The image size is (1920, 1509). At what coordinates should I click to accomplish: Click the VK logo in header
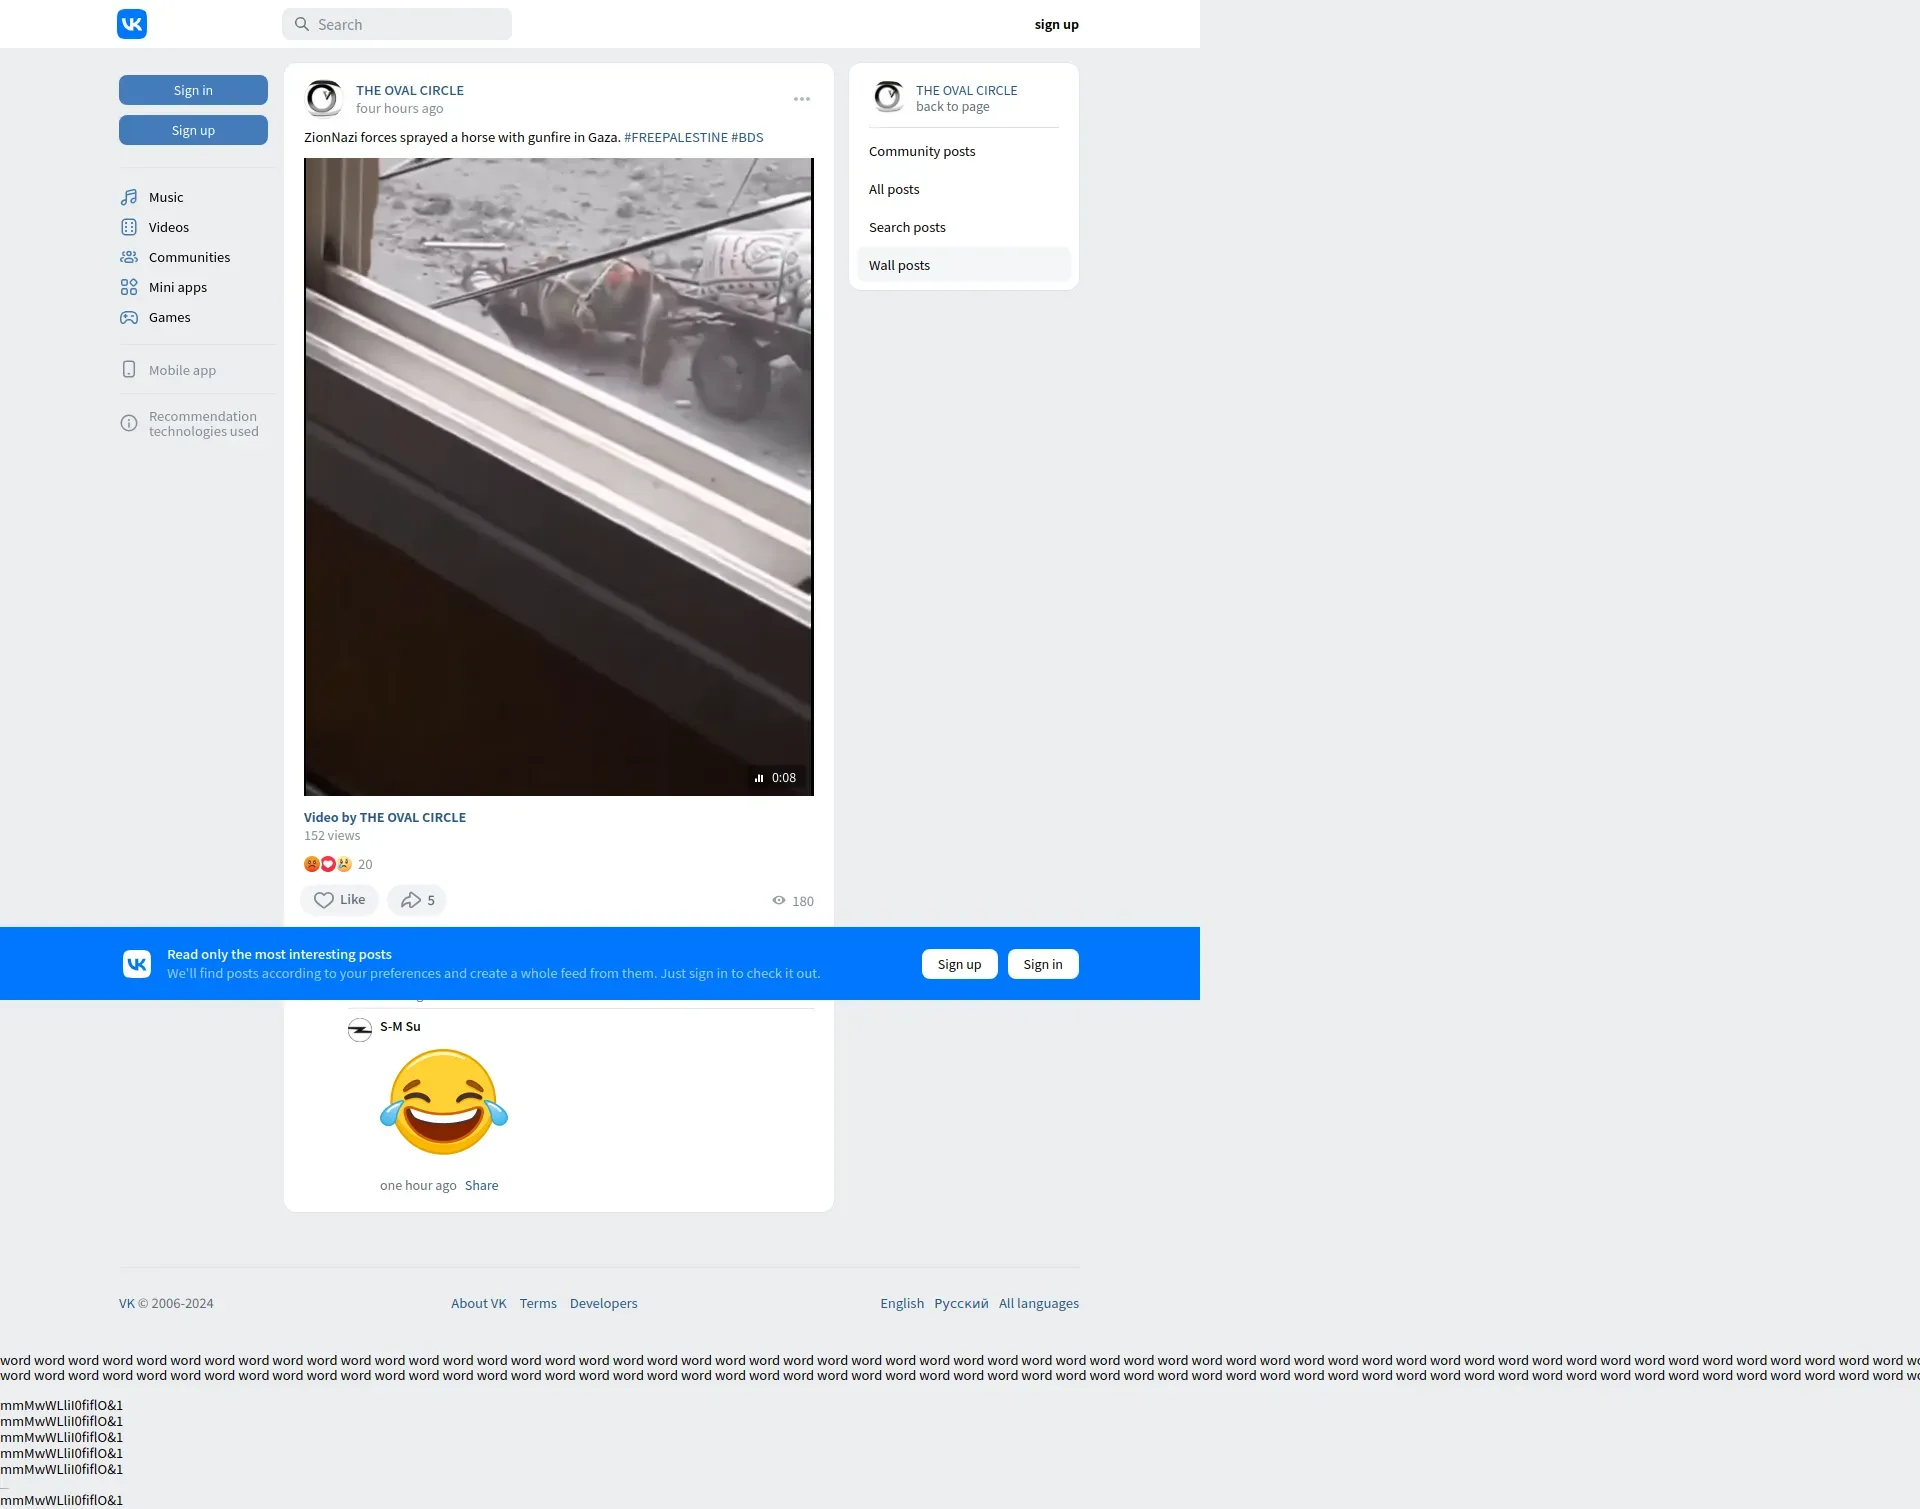132,24
